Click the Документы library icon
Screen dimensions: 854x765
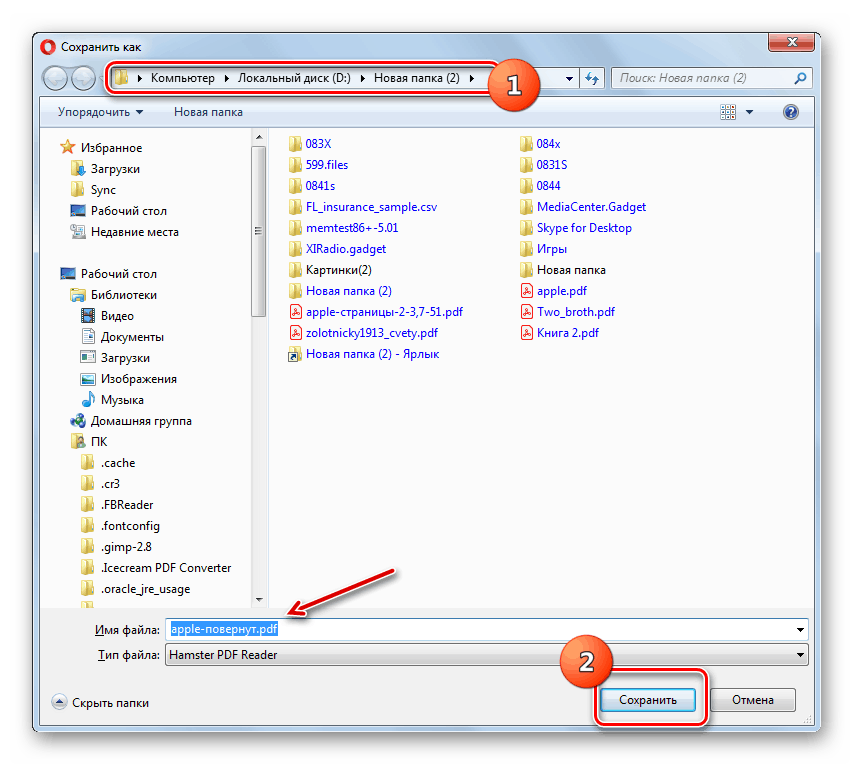pyautogui.click(x=88, y=336)
